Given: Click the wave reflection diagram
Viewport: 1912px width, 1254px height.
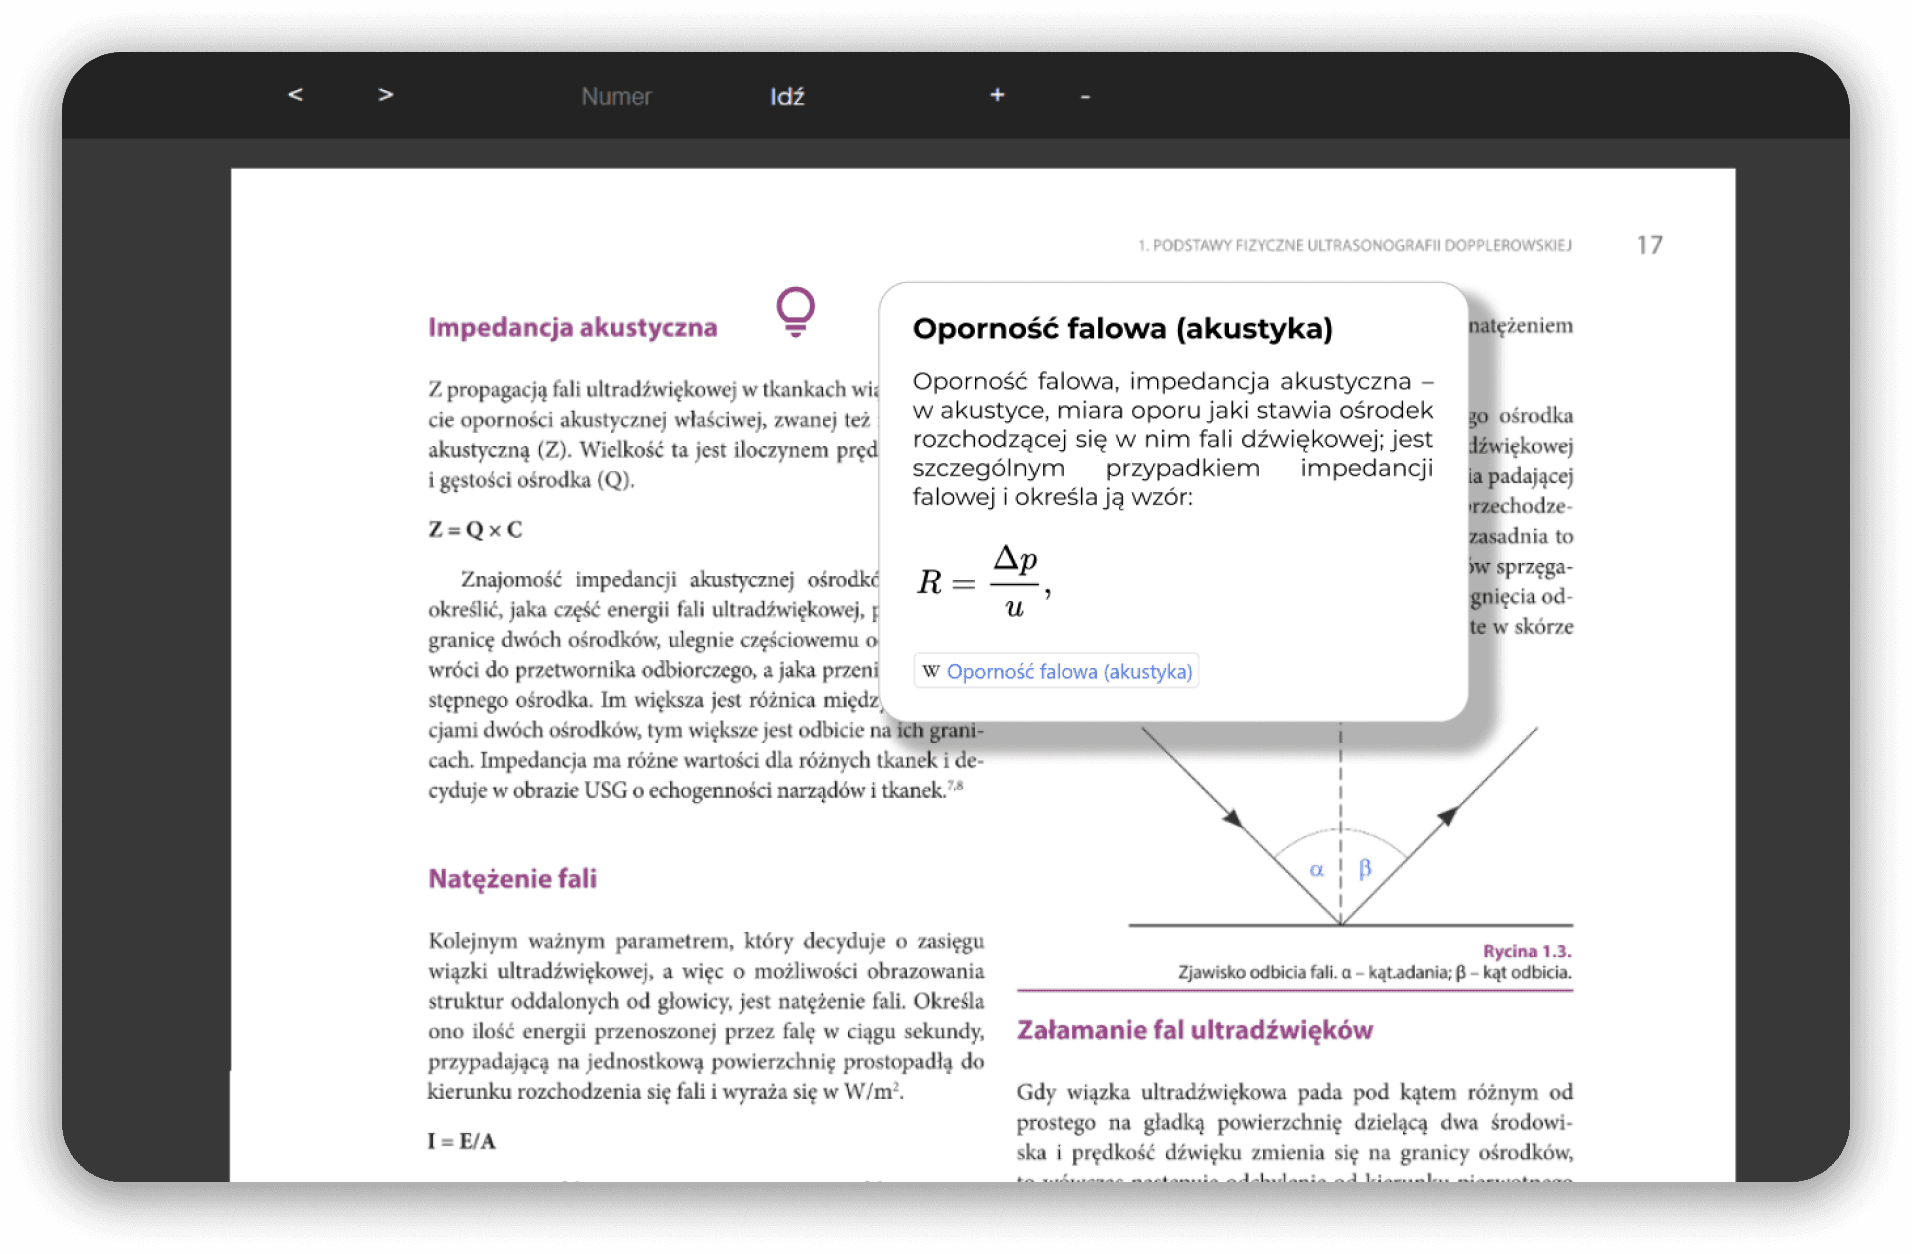Looking at the screenshot, I should click(1350, 826).
